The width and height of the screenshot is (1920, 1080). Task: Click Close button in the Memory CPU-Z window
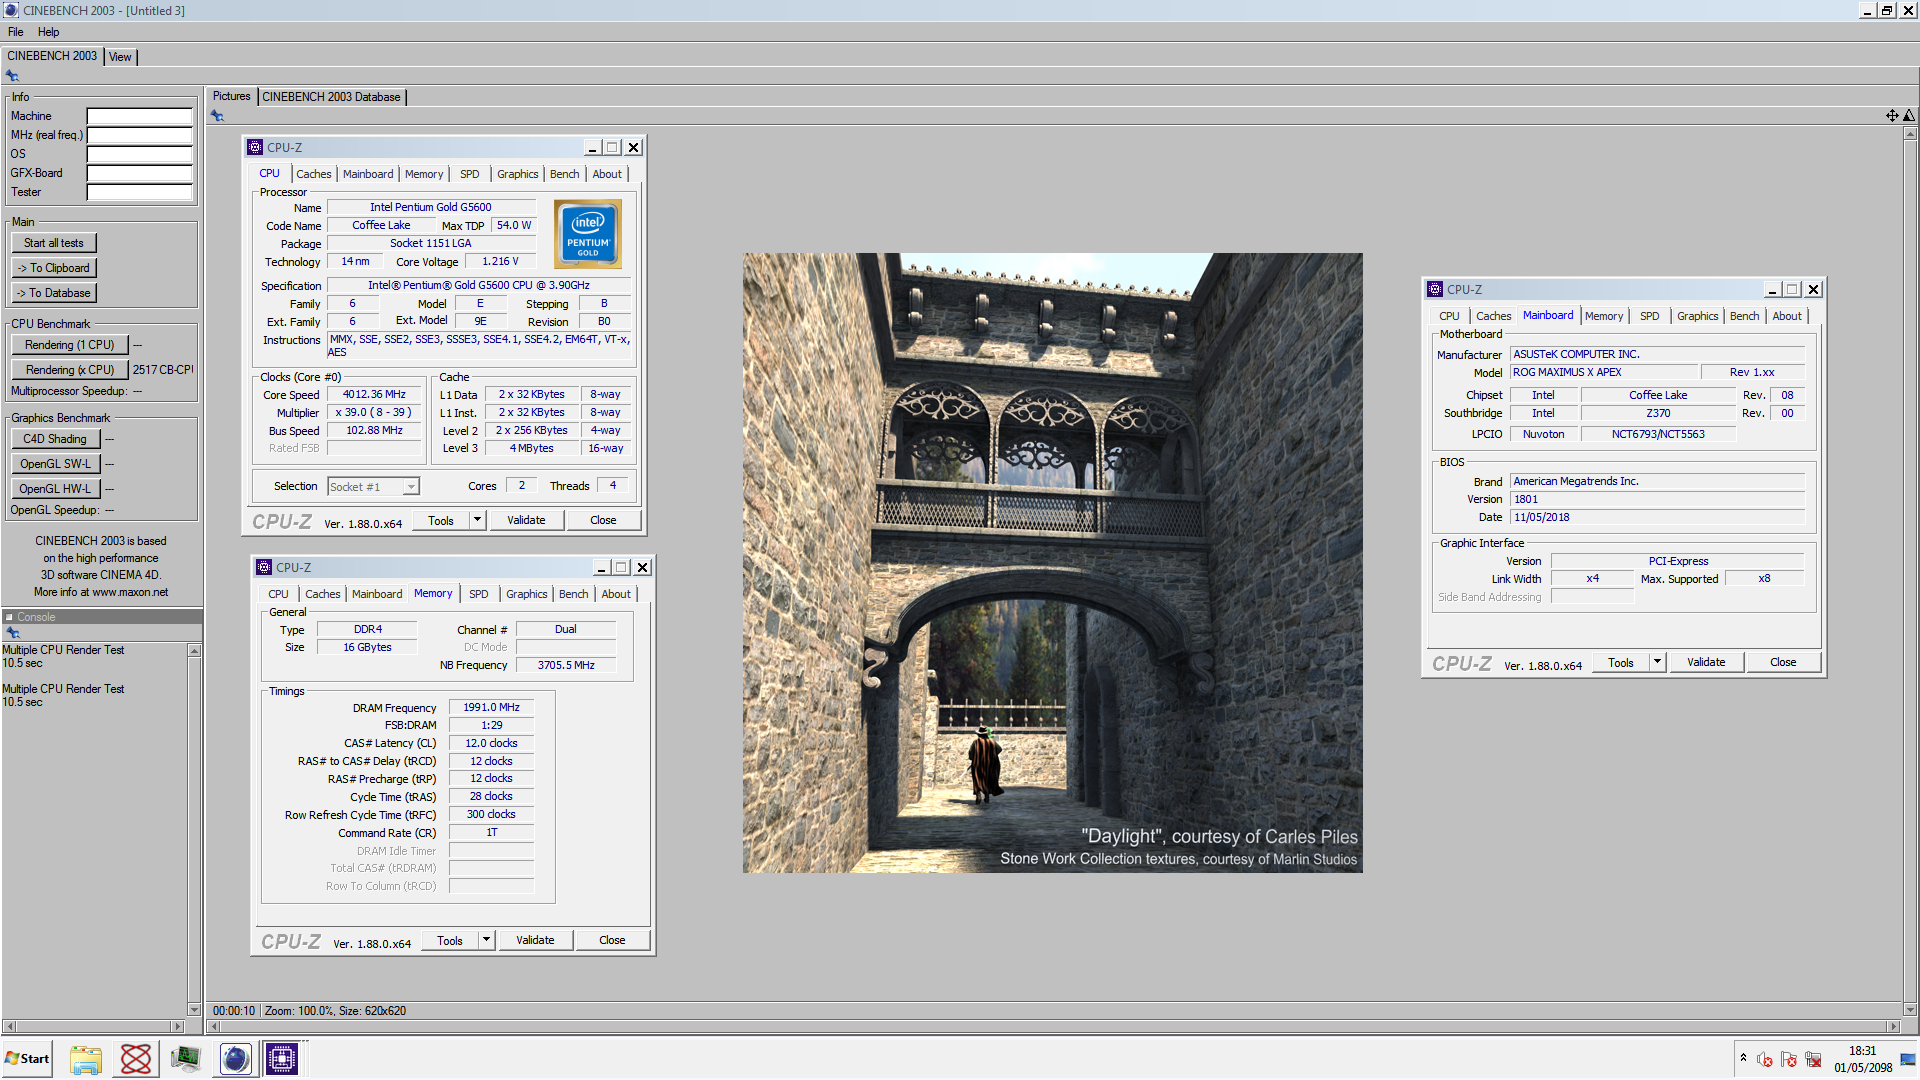(x=612, y=940)
